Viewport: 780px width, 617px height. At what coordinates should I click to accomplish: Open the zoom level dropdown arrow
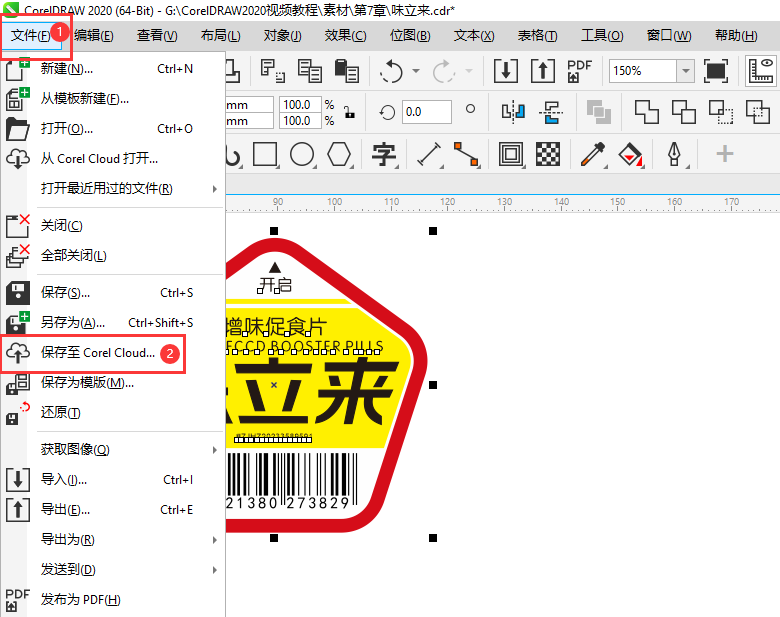point(685,71)
